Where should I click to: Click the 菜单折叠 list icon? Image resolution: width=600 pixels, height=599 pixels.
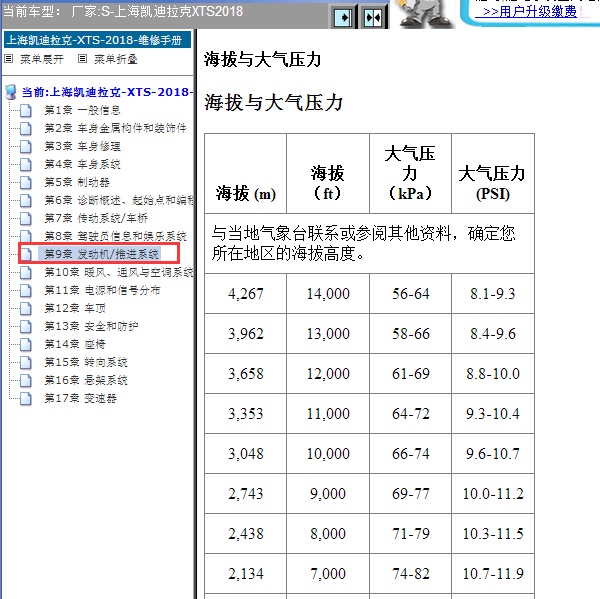[x=82, y=59]
